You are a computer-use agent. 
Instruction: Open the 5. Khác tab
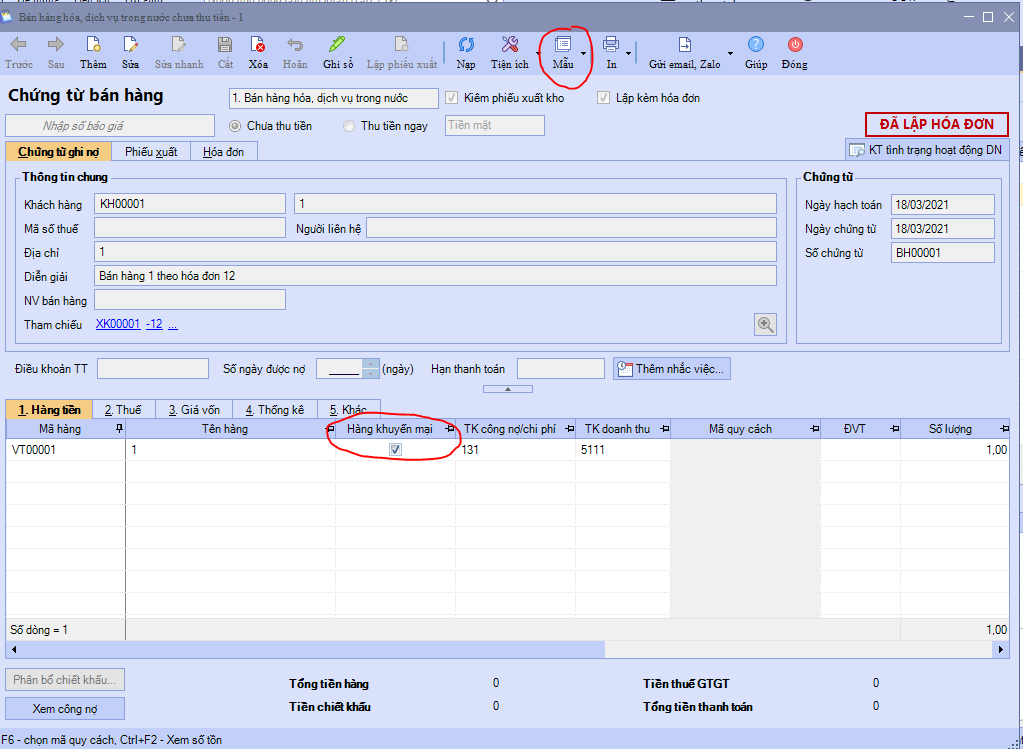tap(348, 410)
